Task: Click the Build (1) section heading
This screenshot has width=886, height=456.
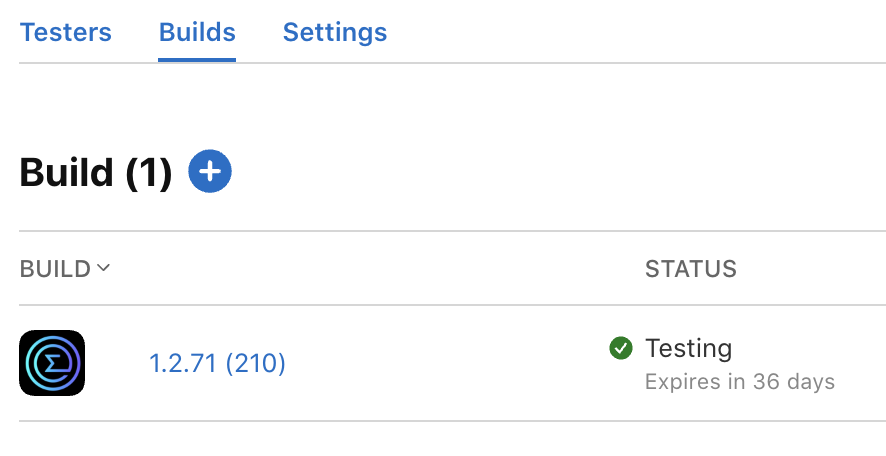Action: click(x=95, y=172)
